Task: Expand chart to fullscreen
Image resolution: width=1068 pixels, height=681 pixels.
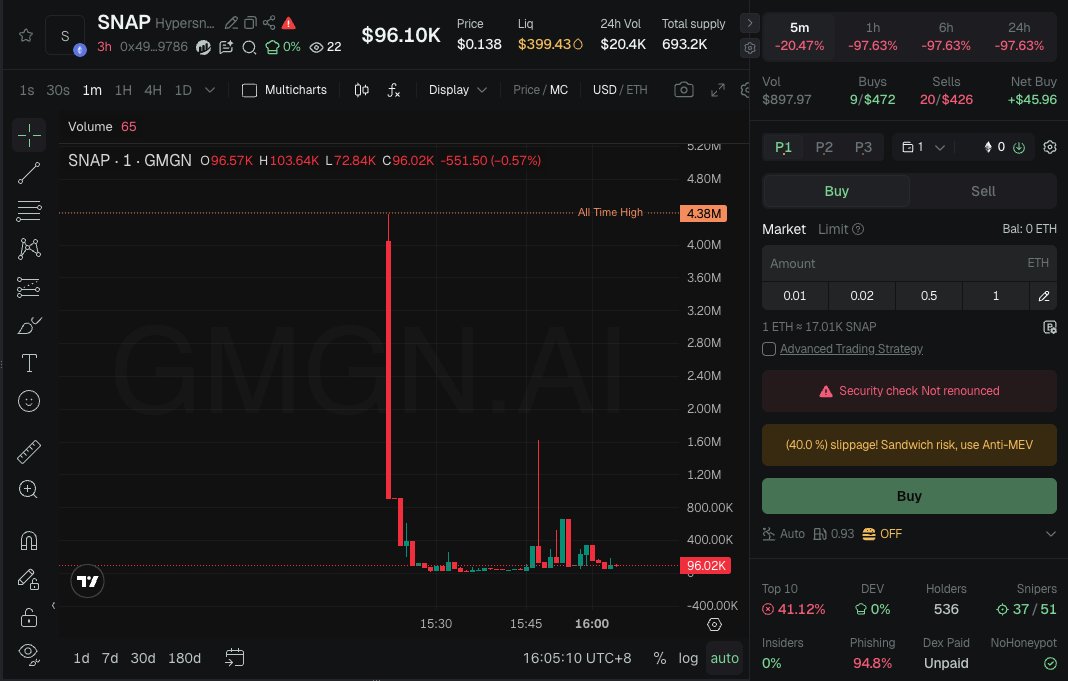Action: coord(718,90)
